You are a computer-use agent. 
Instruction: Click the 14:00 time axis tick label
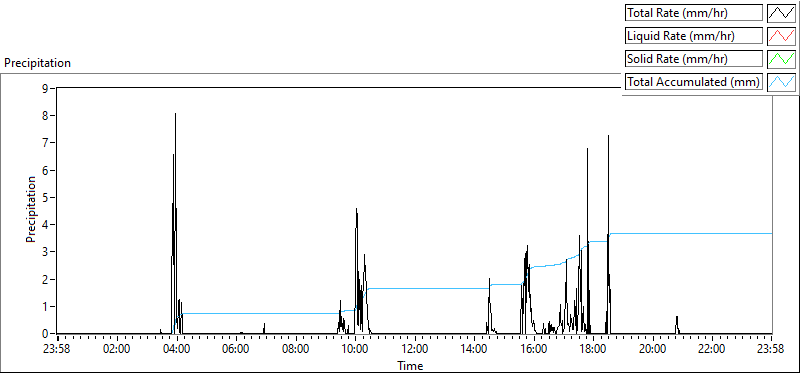pyautogui.click(x=474, y=350)
